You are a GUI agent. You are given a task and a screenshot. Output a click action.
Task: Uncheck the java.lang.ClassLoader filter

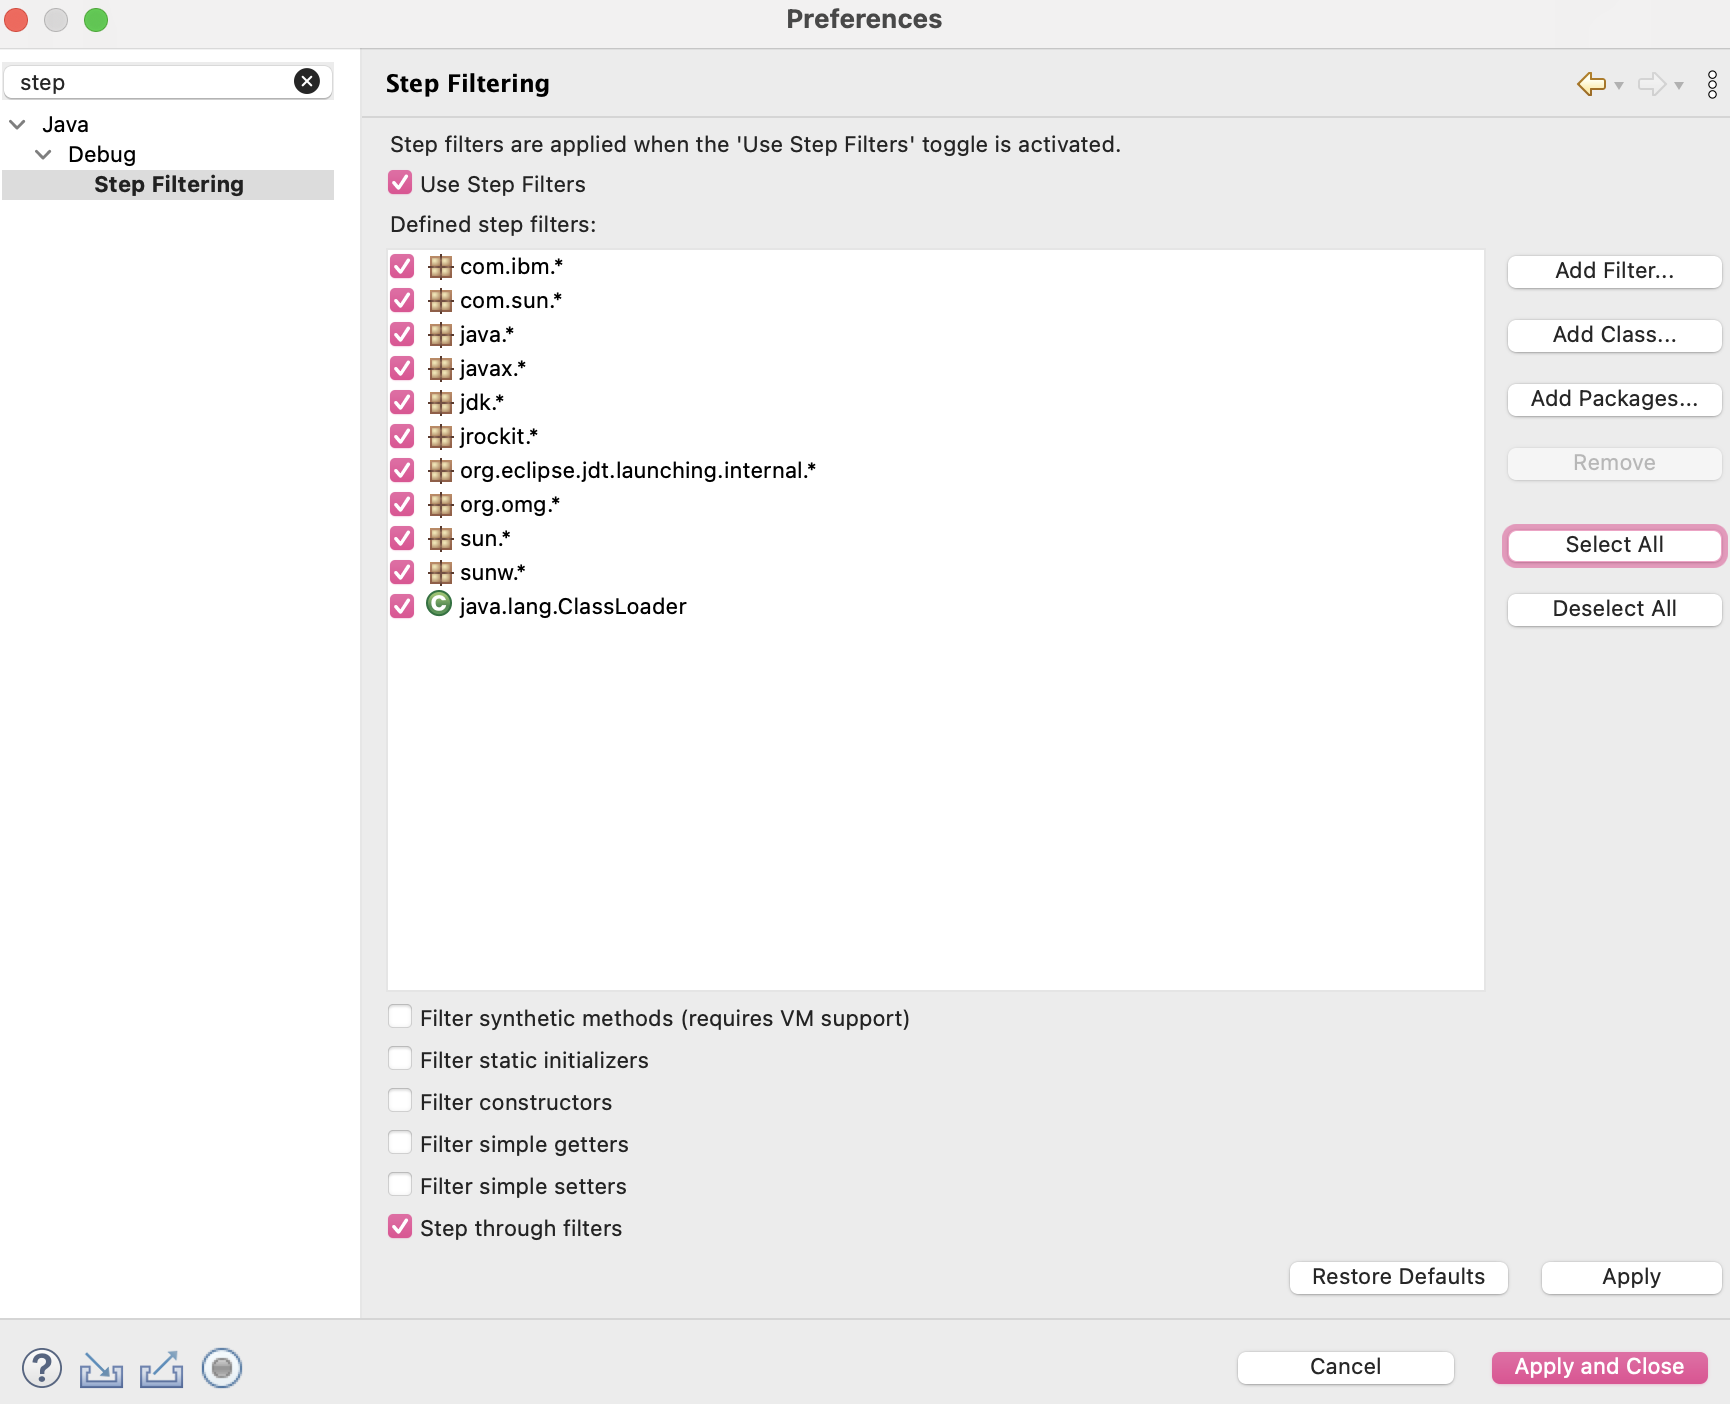coord(402,606)
